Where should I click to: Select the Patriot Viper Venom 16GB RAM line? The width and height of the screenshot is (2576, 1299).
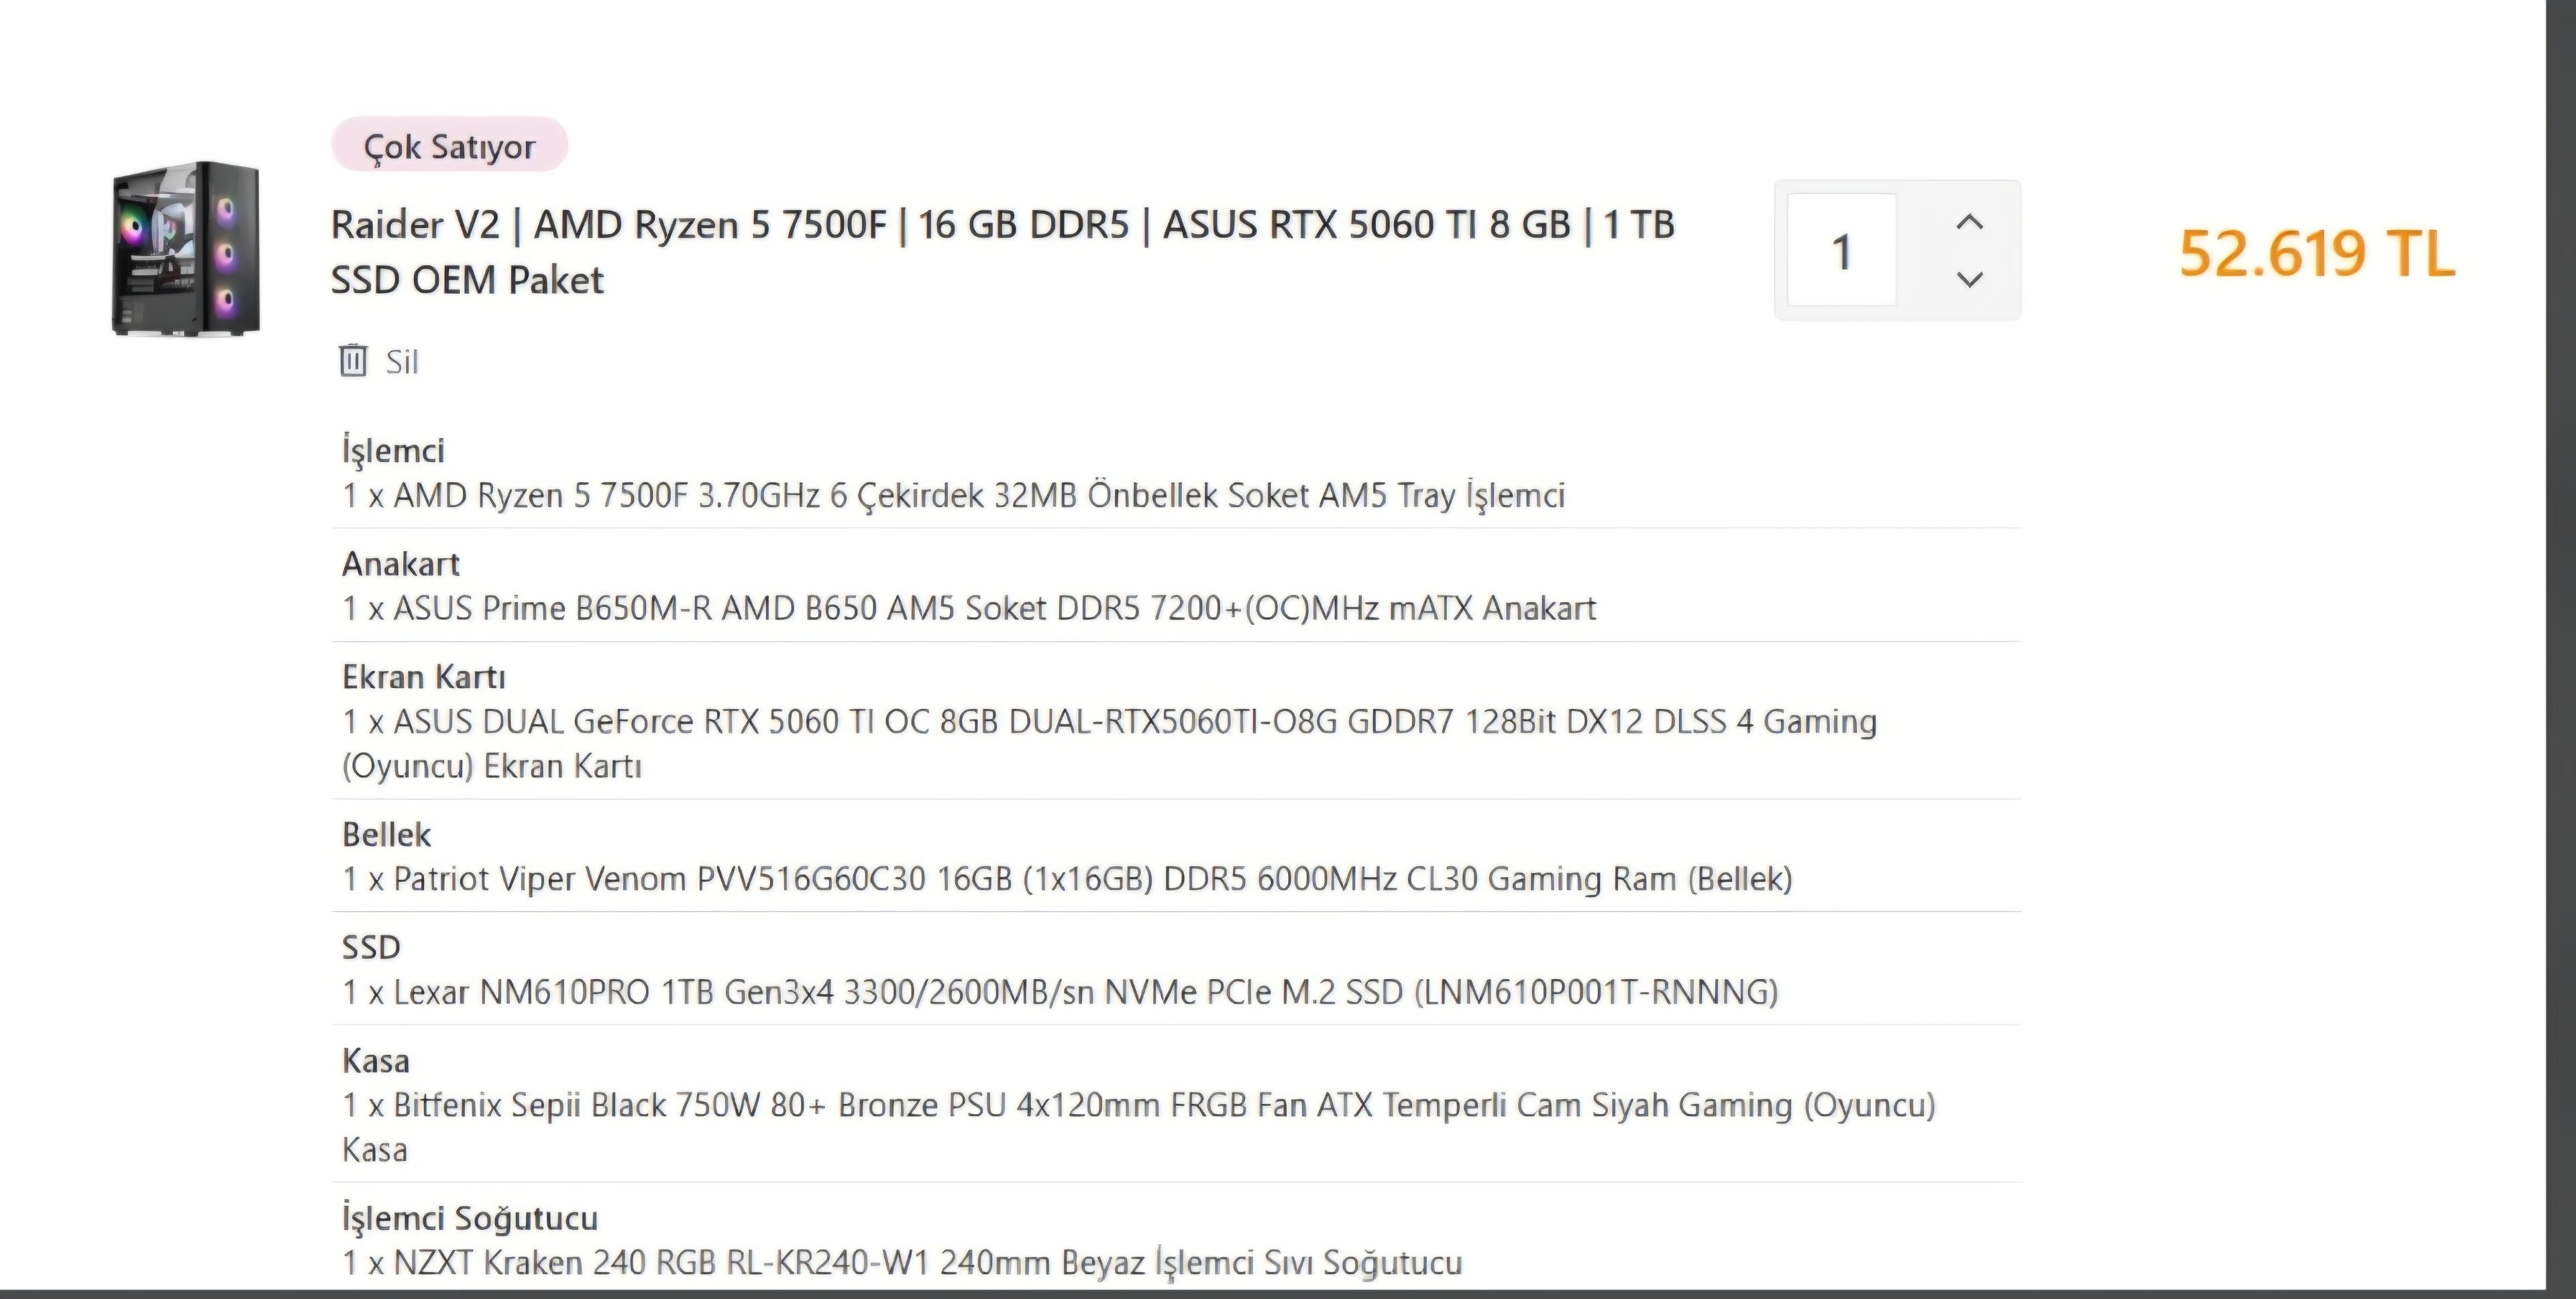tap(1067, 879)
